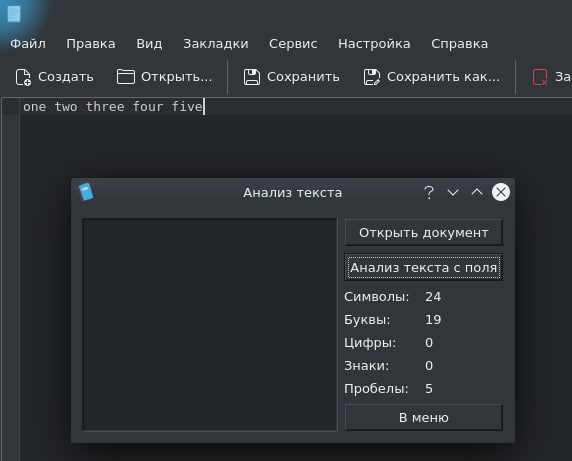Click the blue icon in the Анализ текста title bar

pos(86,192)
